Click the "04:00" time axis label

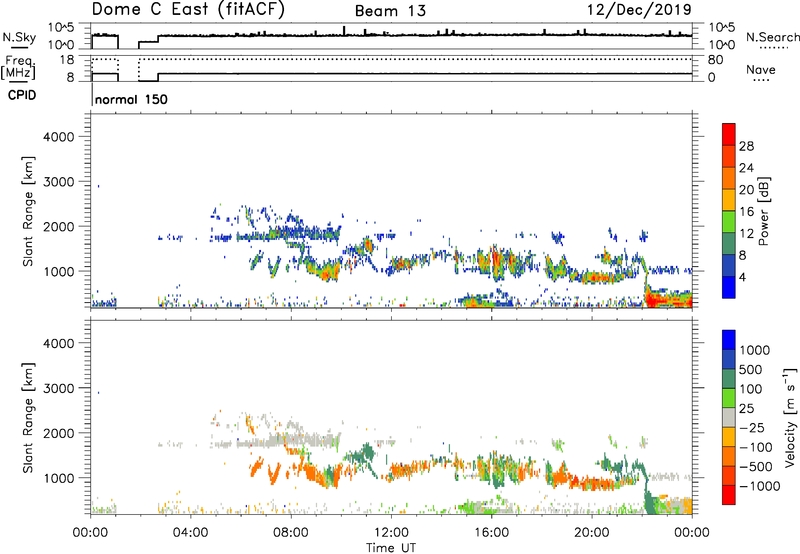click(x=190, y=533)
